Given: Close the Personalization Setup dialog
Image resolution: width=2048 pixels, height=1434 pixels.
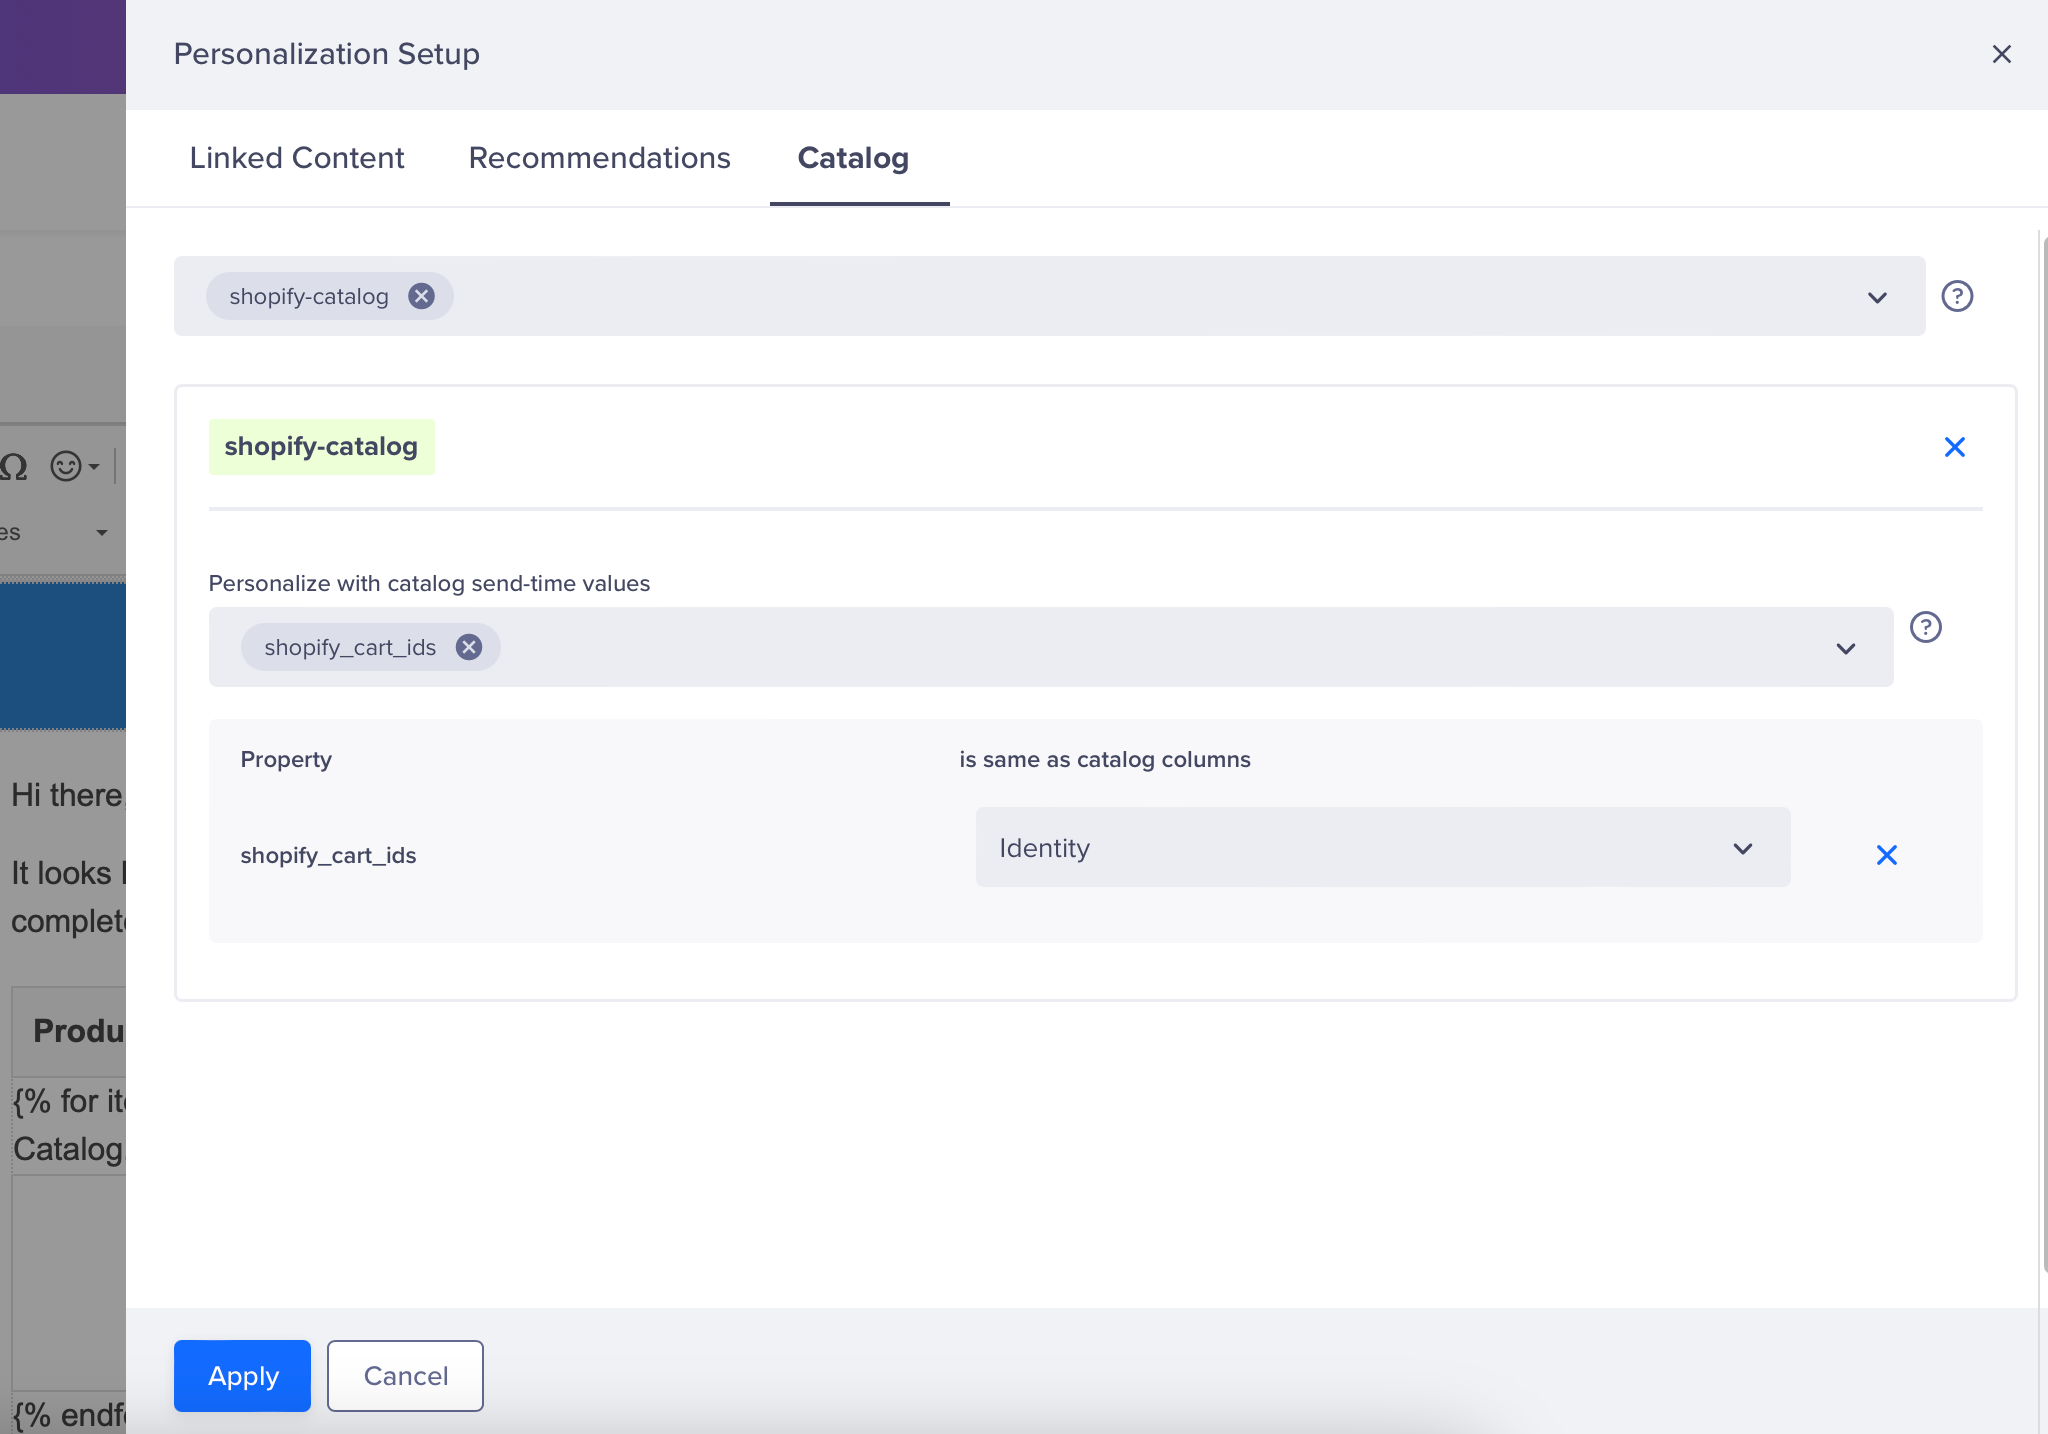Looking at the screenshot, I should pyautogui.click(x=2001, y=54).
